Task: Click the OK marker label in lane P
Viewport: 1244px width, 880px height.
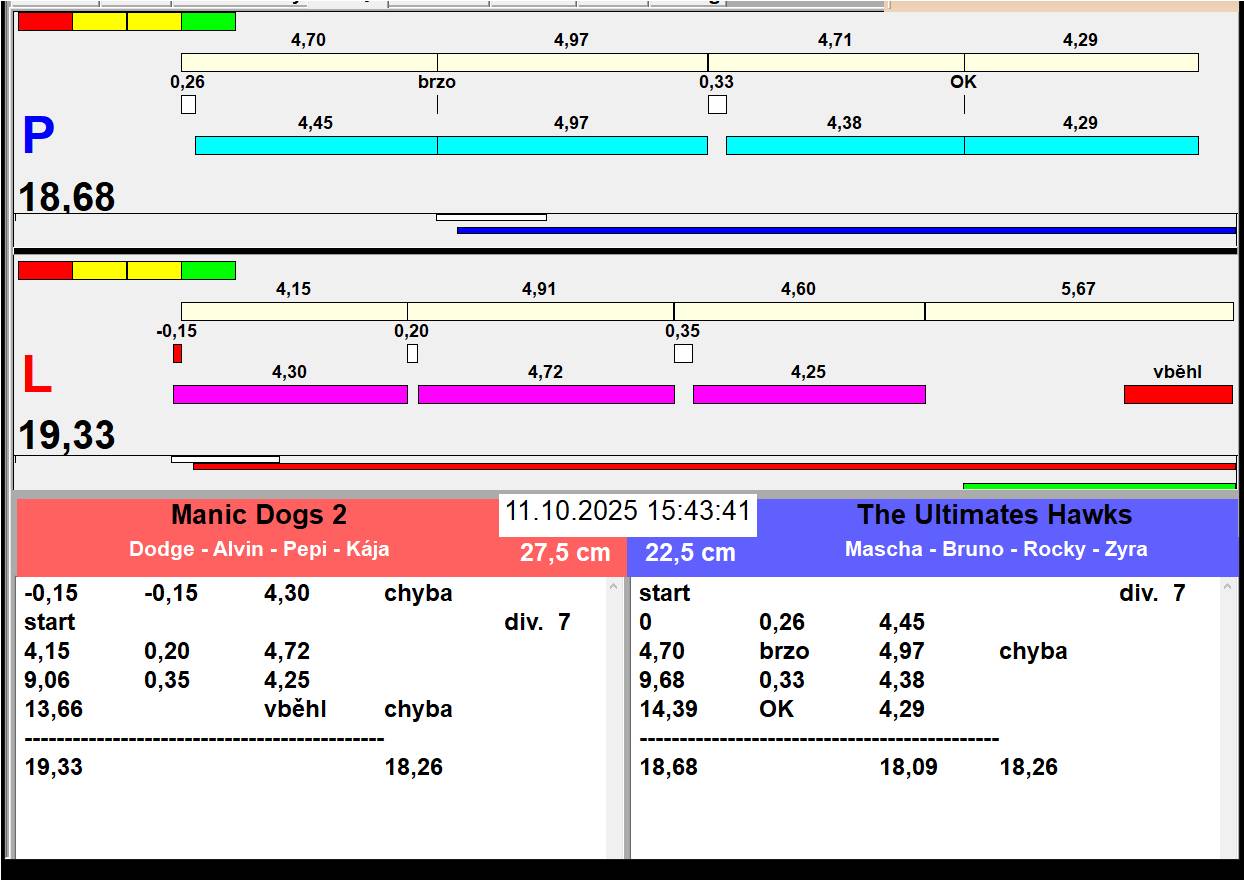Action: point(963,82)
